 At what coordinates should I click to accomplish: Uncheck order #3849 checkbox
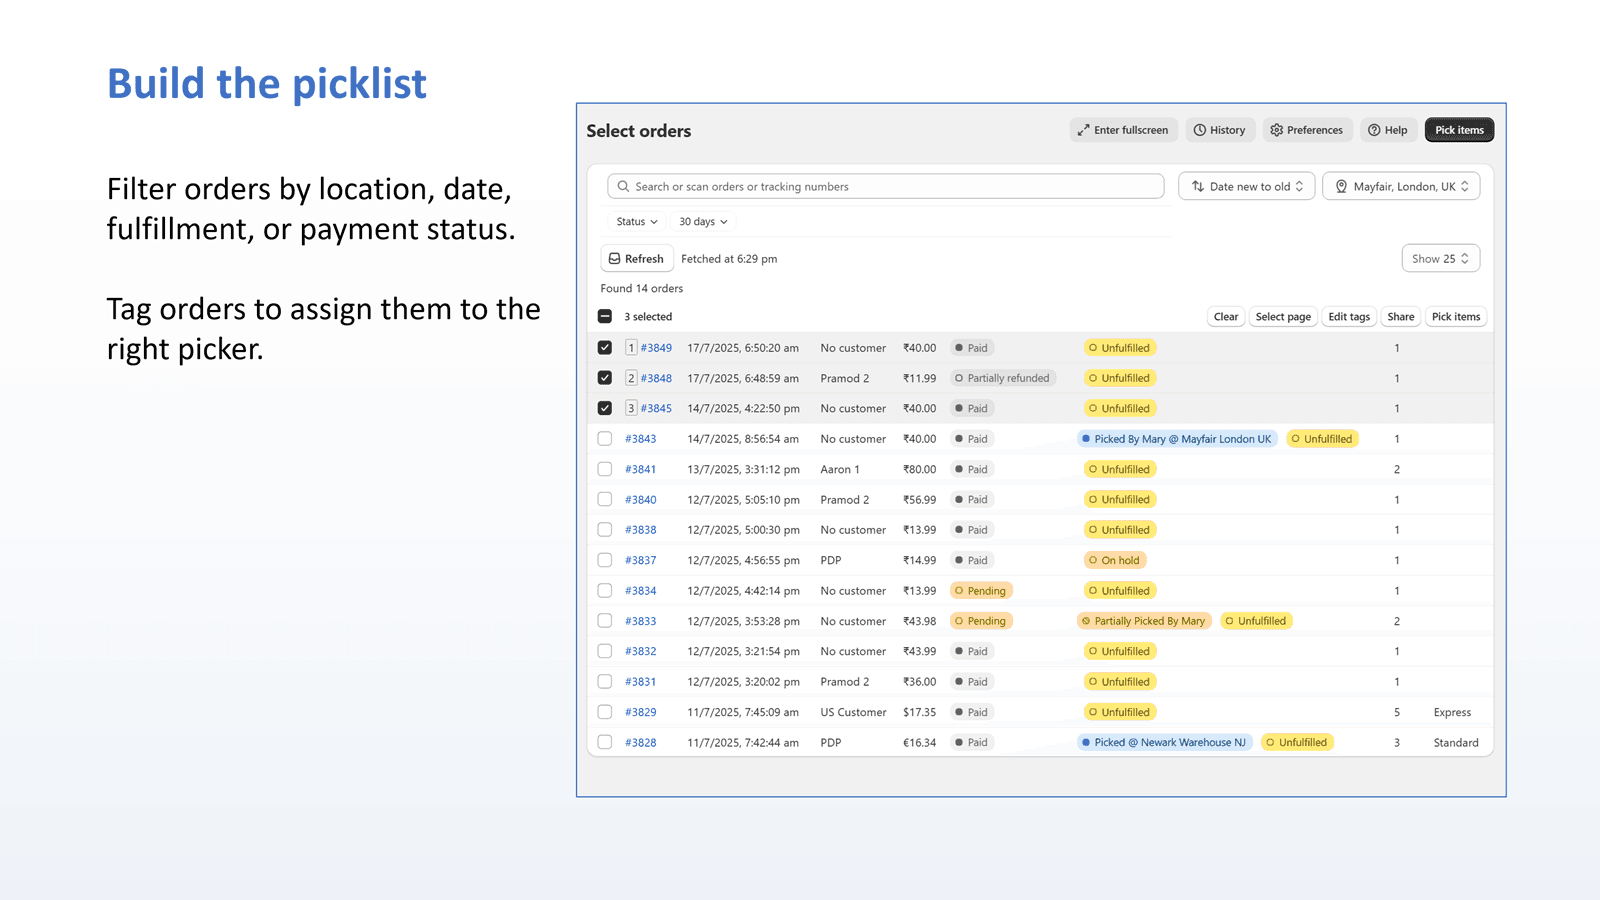click(605, 348)
